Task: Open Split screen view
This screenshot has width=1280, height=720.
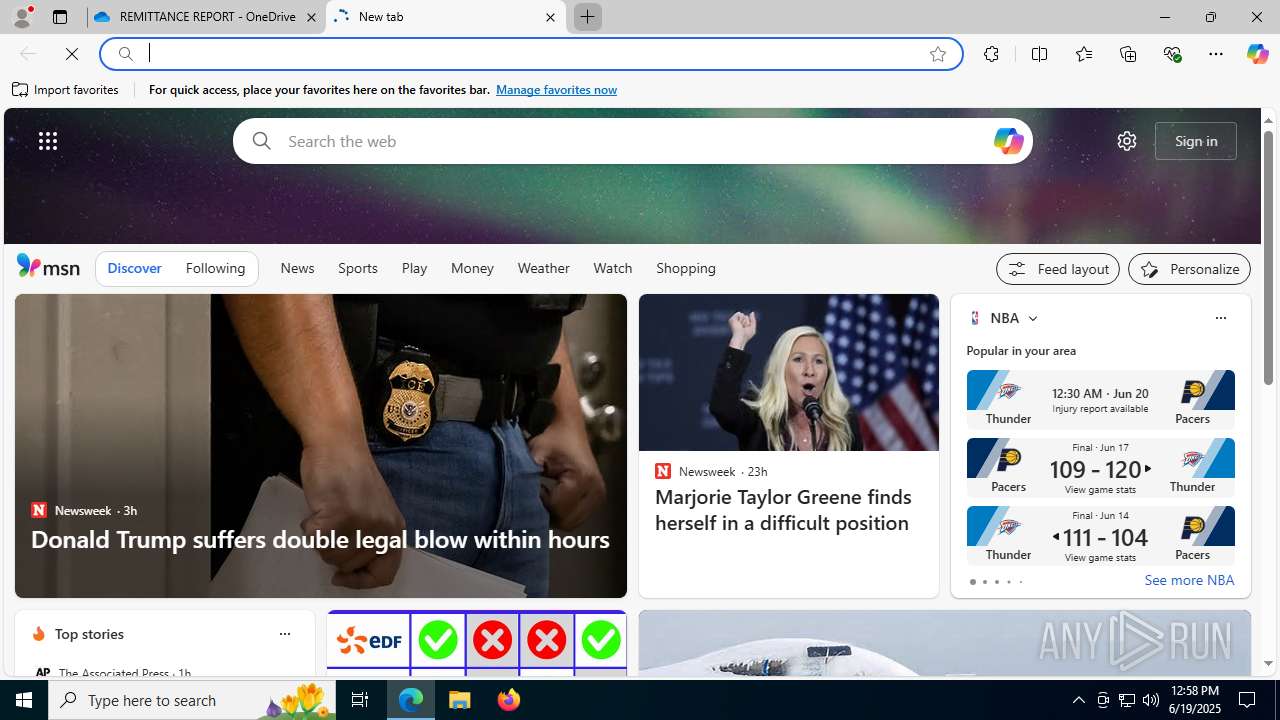Action: pyautogui.click(x=1039, y=54)
